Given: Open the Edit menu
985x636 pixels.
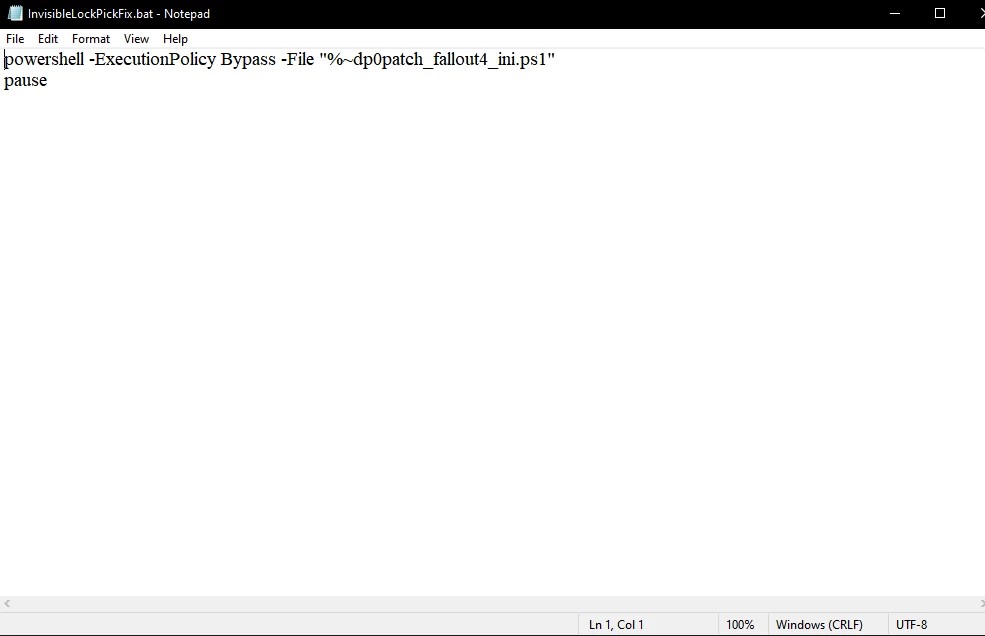Looking at the screenshot, I should pyautogui.click(x=48, y=39).
